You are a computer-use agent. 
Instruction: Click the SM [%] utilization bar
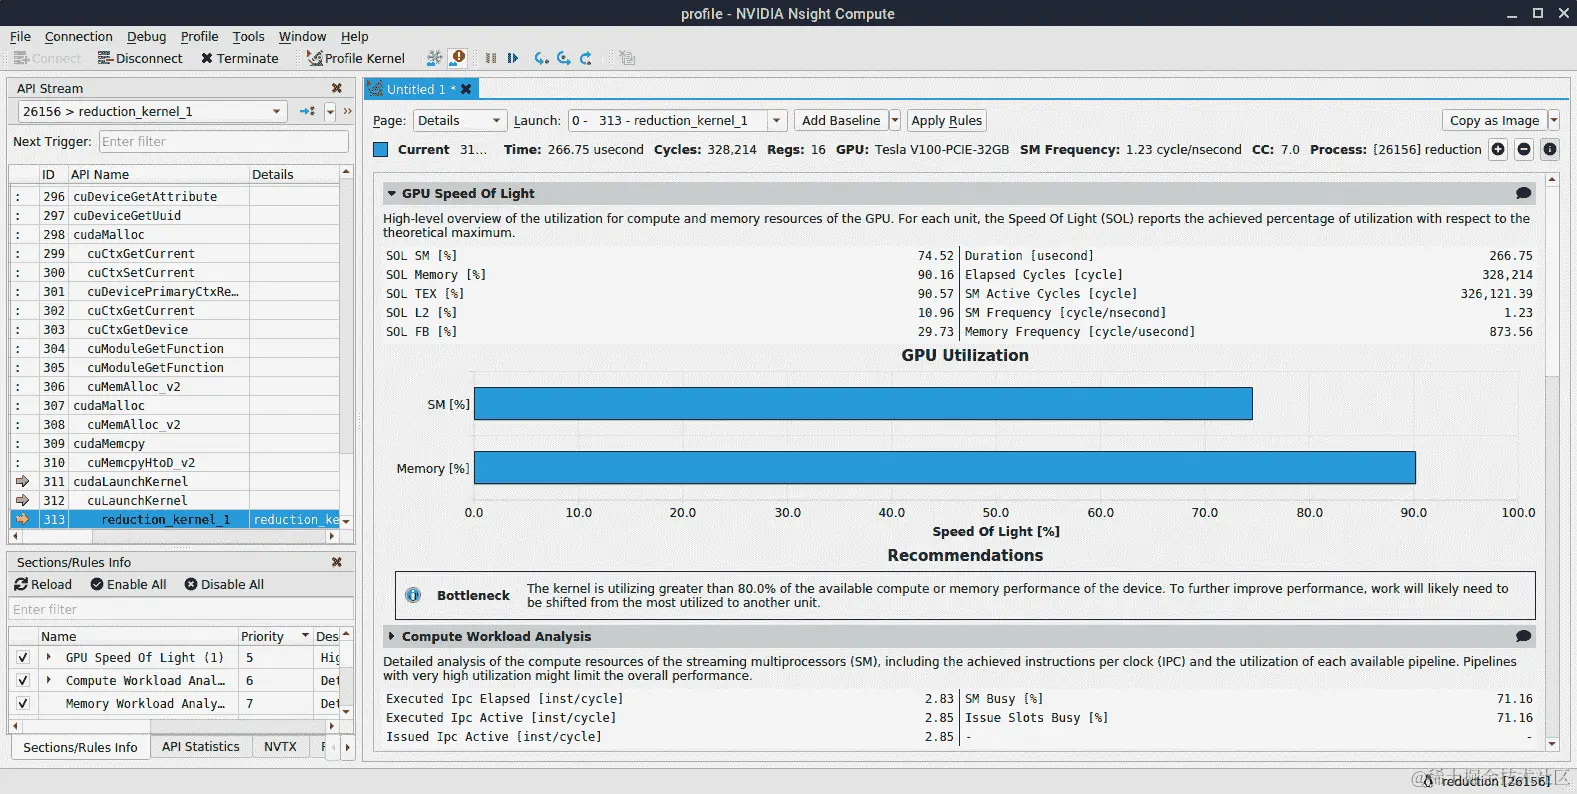coord(863,404)
